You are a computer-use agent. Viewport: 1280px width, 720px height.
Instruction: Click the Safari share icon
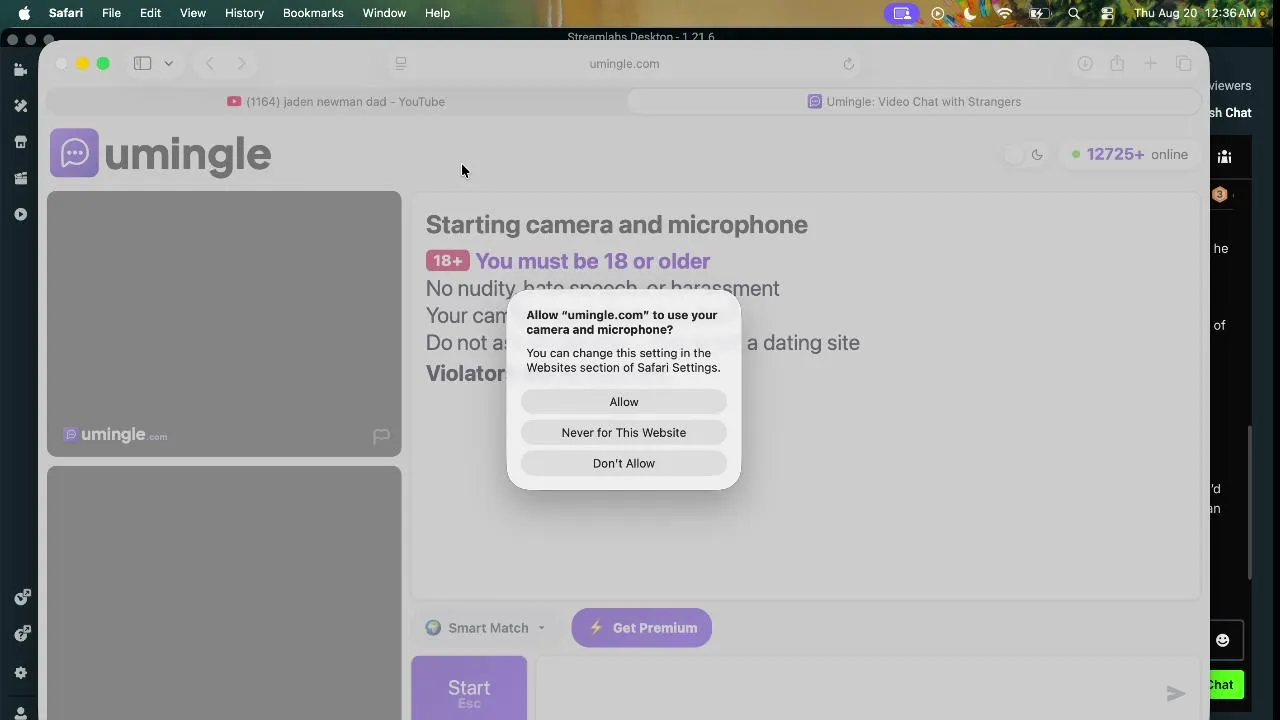point(1117,64)
